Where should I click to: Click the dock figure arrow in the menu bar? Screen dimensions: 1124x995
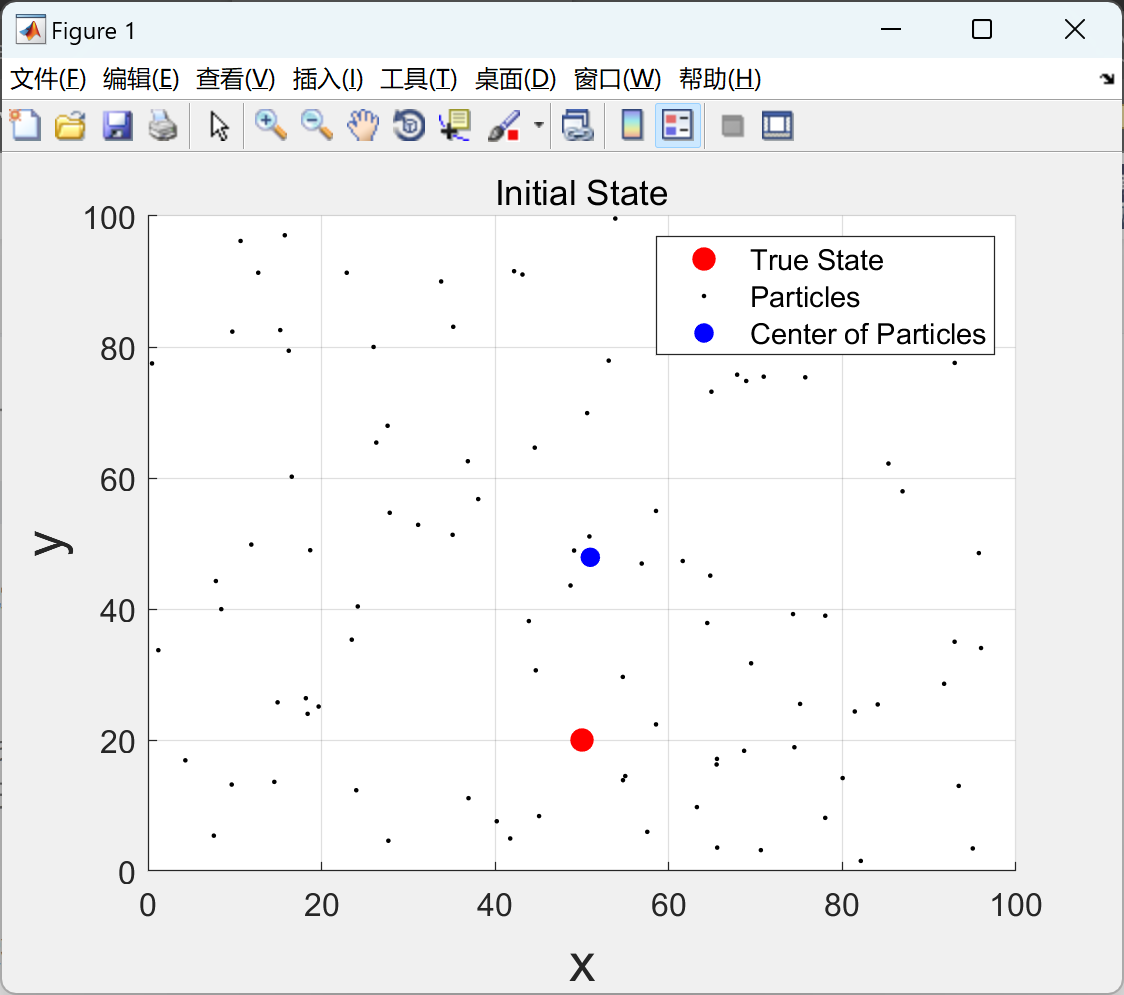1107,79
